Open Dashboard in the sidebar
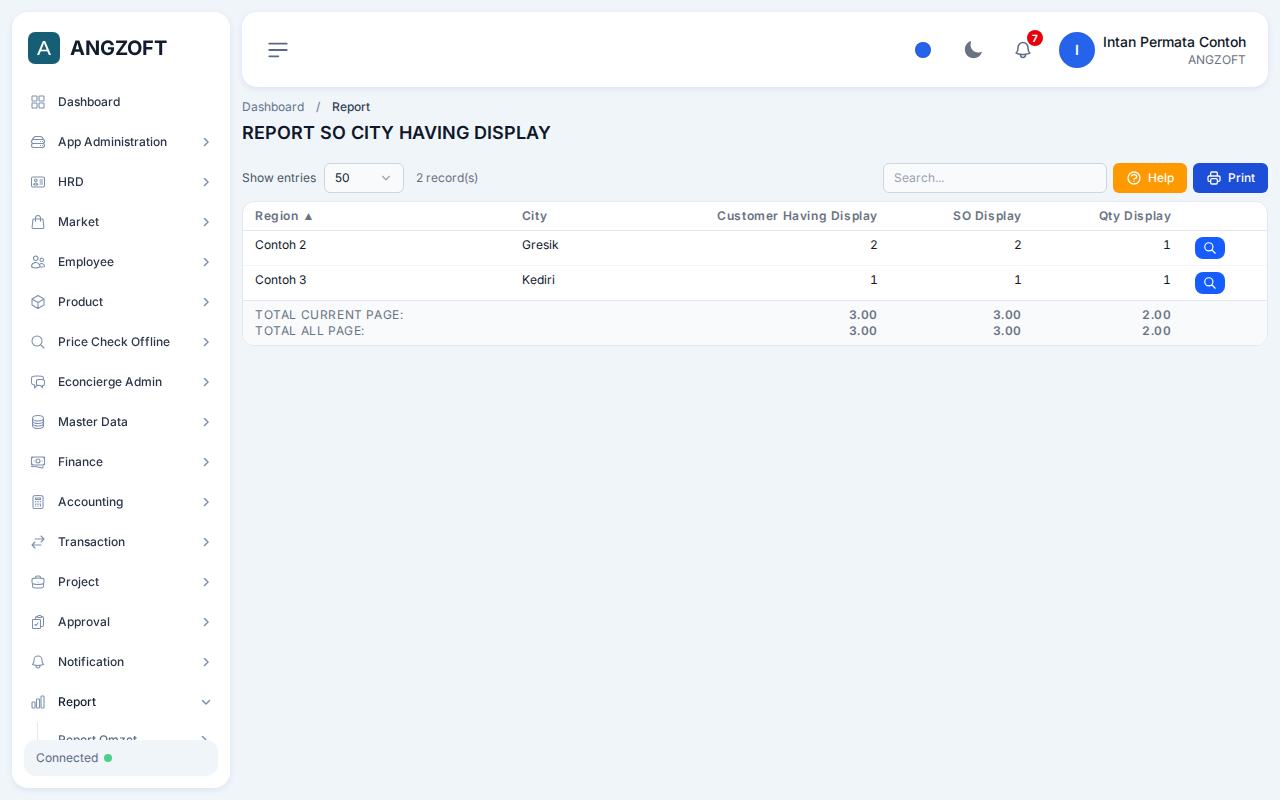This screenshot has width=1280, height=800. [121, 102]
